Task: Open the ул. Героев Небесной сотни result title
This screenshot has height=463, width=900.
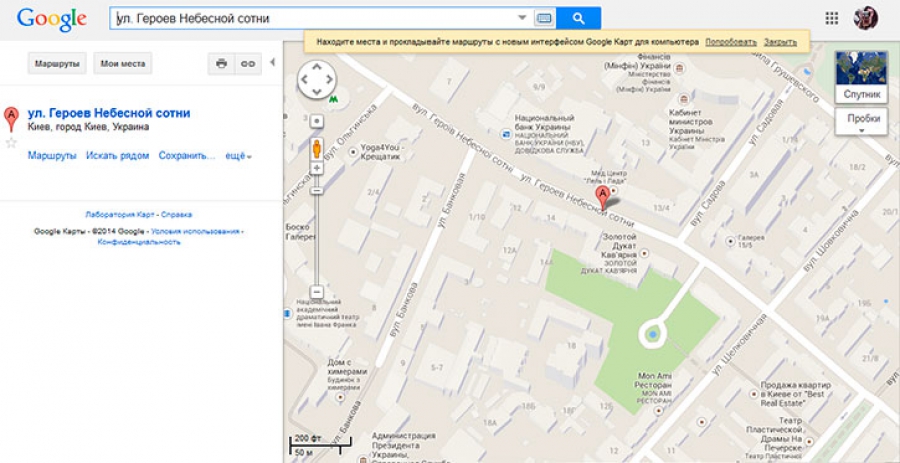Action: click(x=109, y=113)
